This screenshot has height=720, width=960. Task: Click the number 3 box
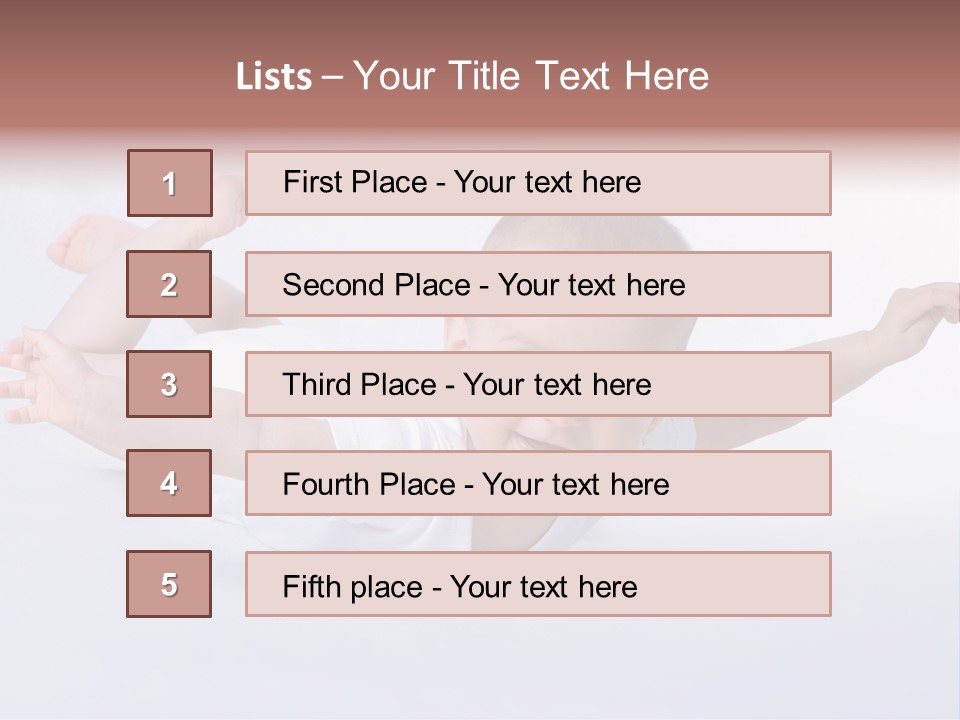pyautogui.click(x=169, y=384)
